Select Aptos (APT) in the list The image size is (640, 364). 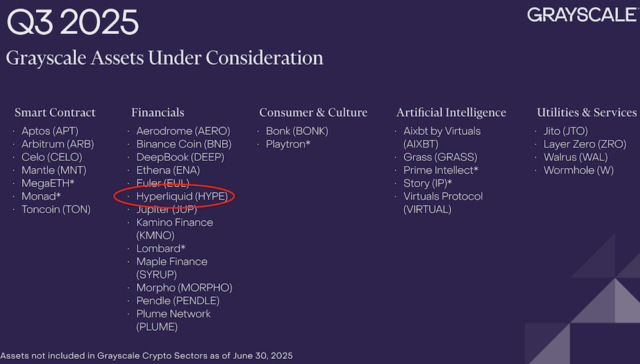tap(50, 131)
